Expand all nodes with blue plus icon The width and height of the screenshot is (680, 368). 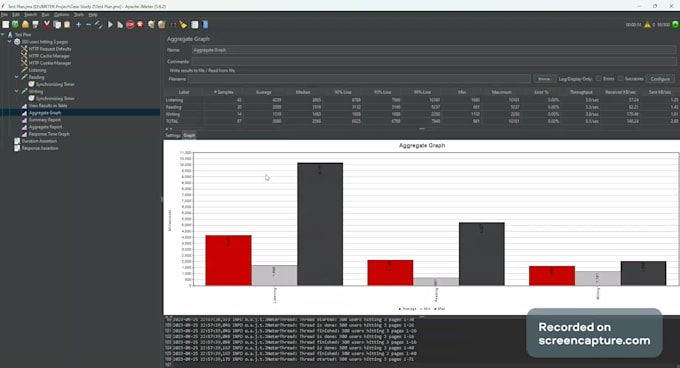pyautogui.click(x=78, y=25)
